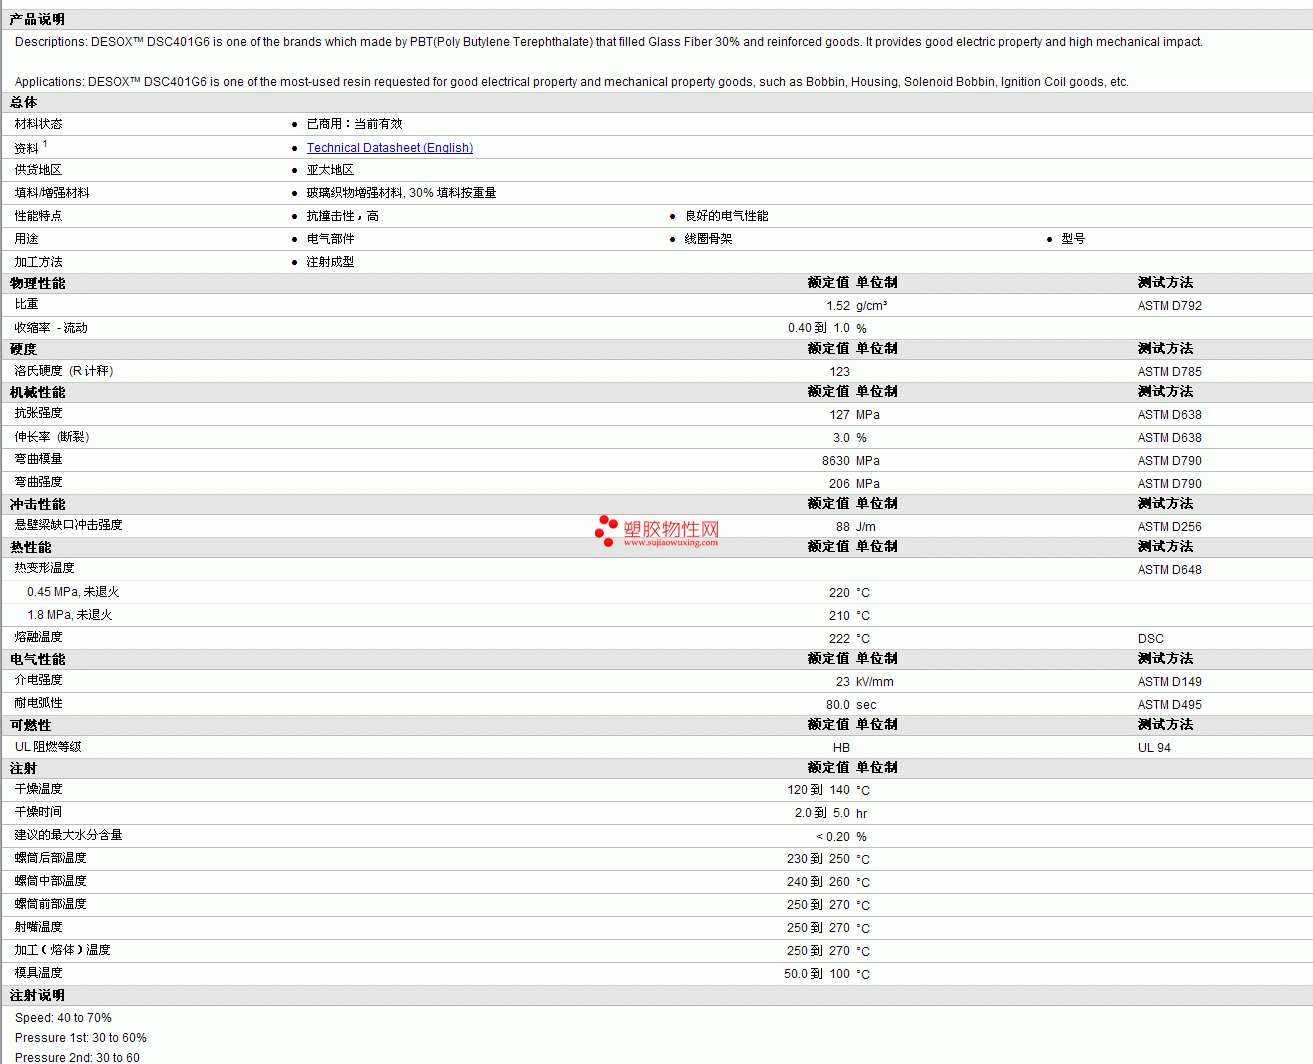Click the 产品说明 section header
This screenshot has width=1313, height=1064.
tap(37, 20)
